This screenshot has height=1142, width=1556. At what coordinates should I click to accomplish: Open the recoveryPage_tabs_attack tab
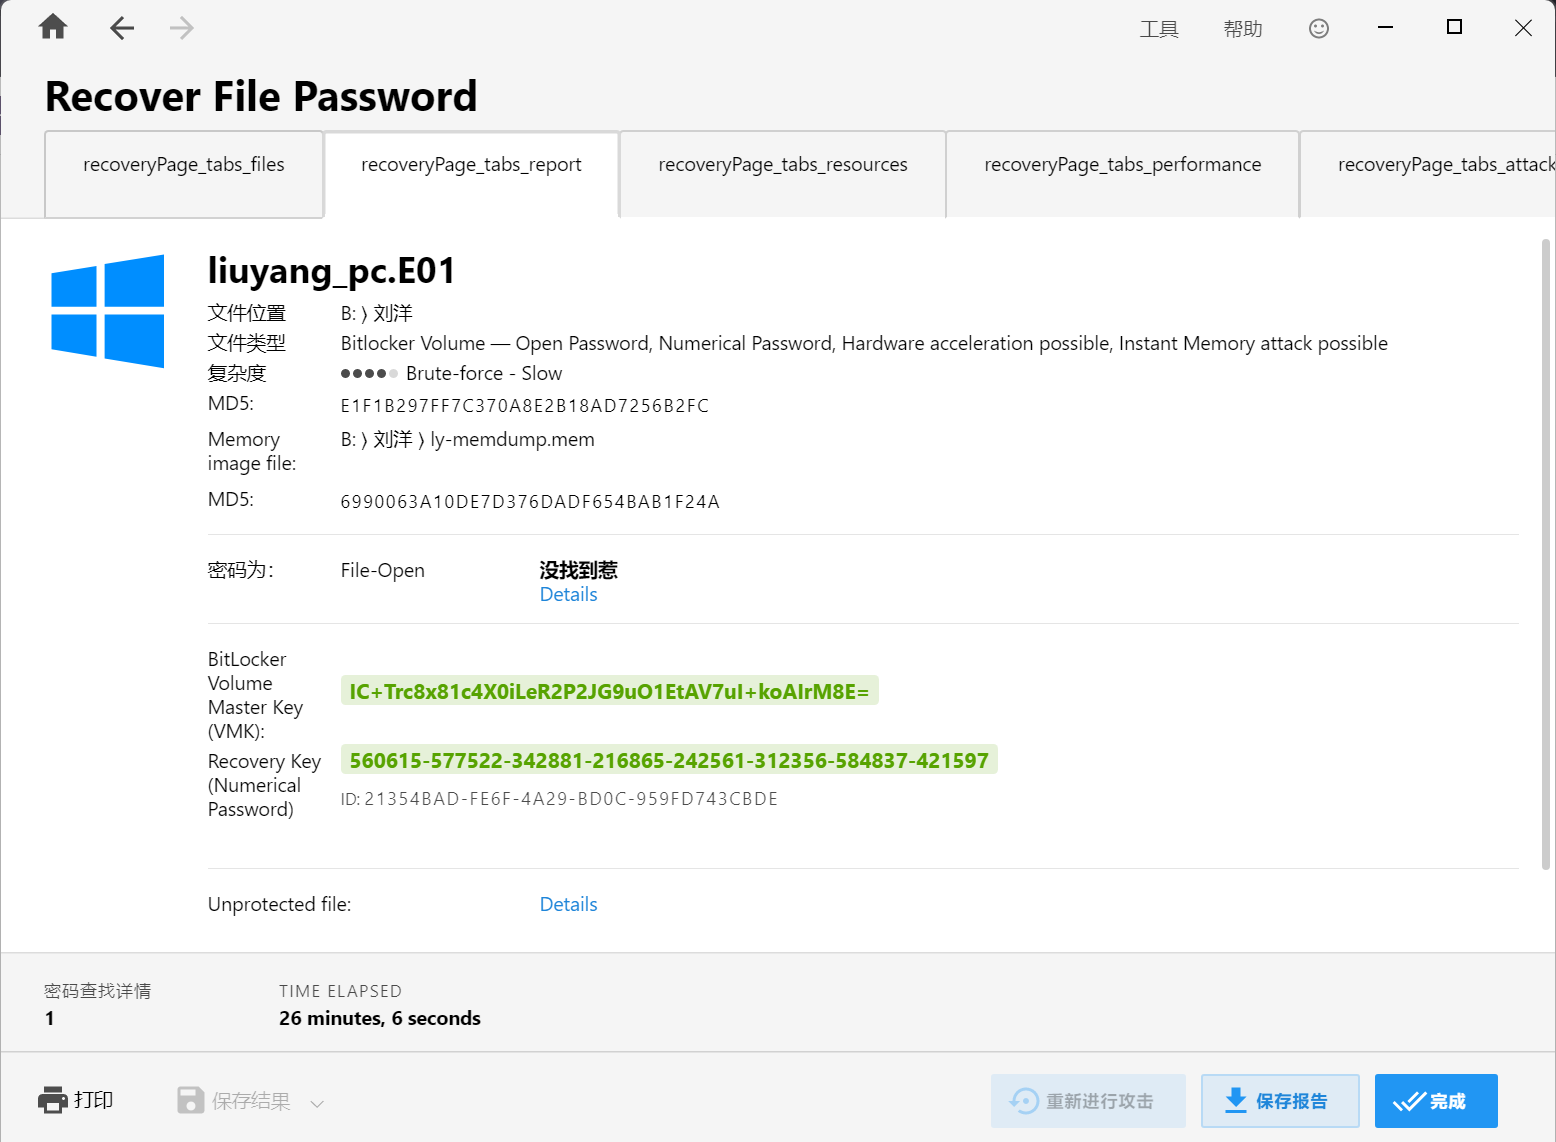coord(1428,174)
